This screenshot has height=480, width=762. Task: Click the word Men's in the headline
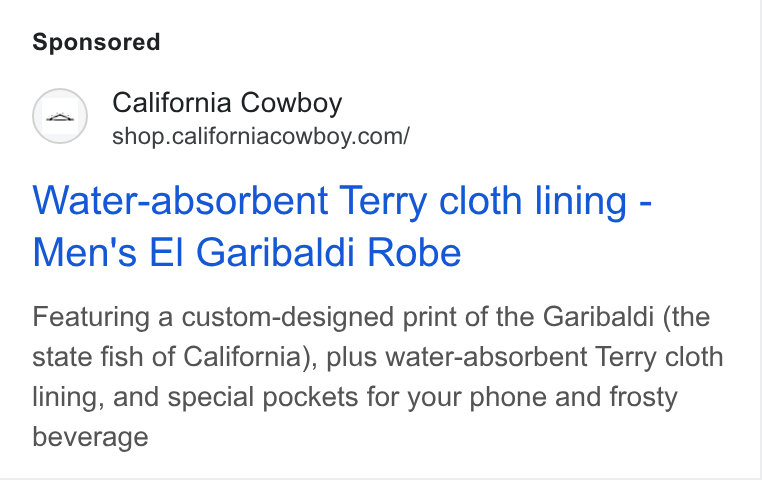pyautogui.click(x=85, y=253)
